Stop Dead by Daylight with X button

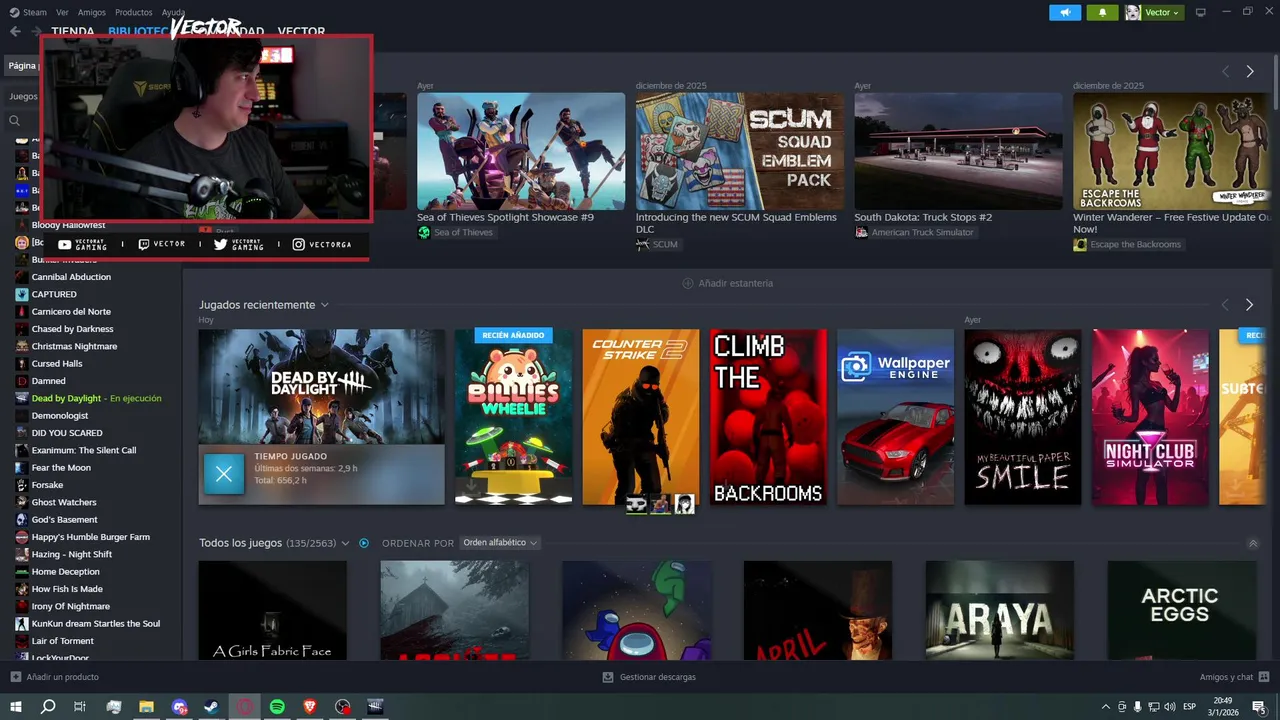click(x=224, y=474)
